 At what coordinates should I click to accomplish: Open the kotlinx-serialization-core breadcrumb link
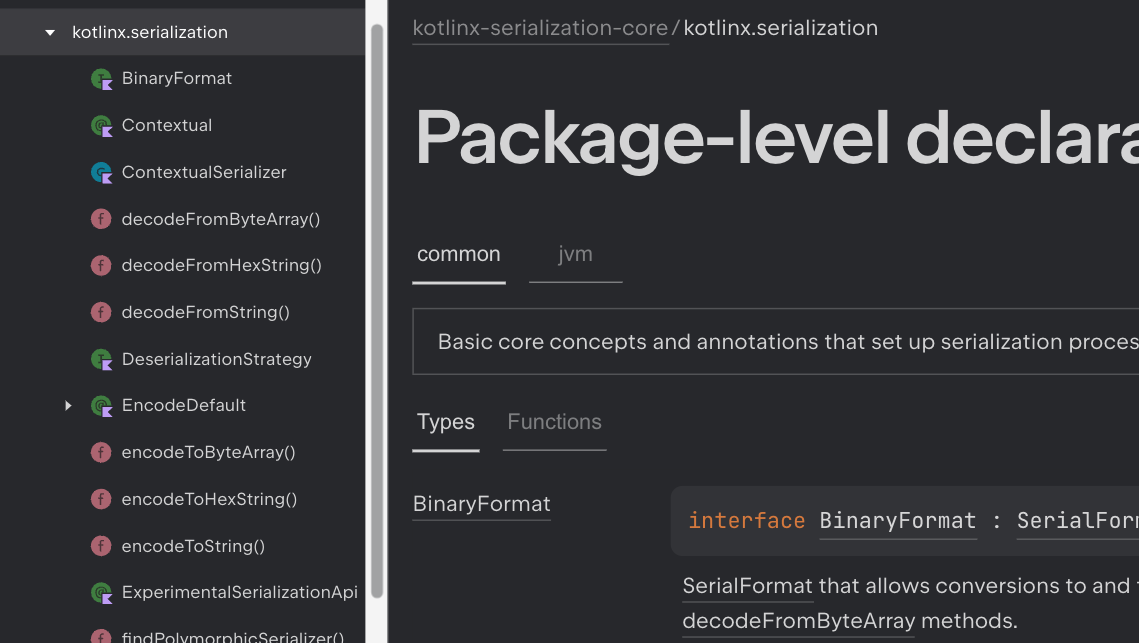pos(540,28)
